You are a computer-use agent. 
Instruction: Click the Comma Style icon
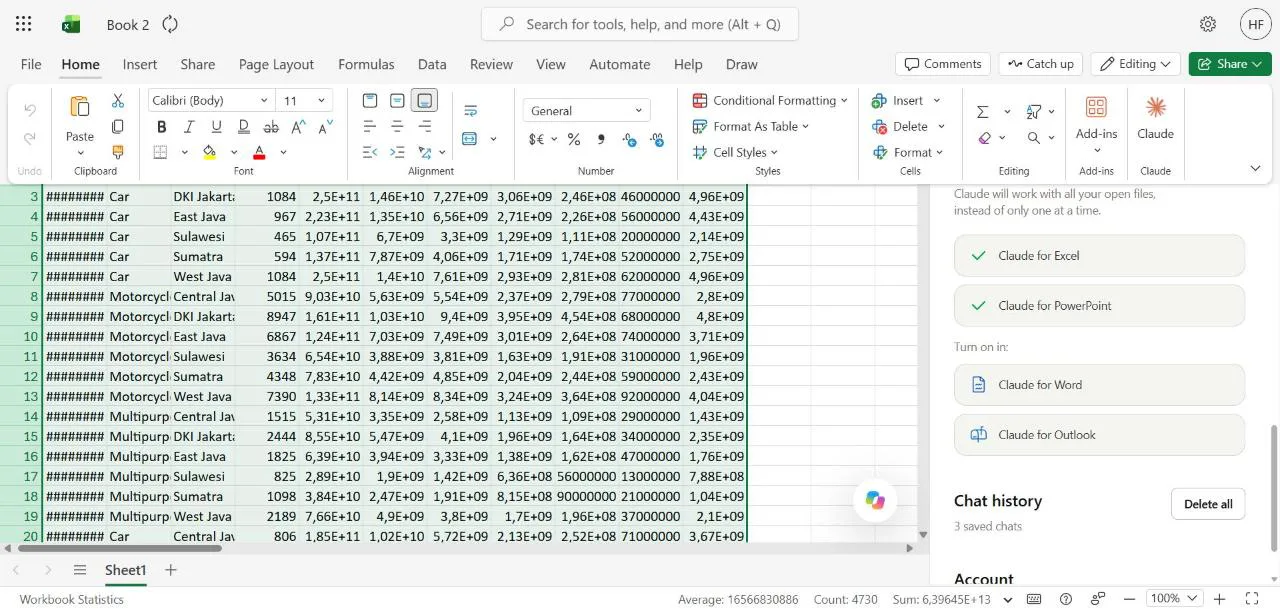coord(601,140)
